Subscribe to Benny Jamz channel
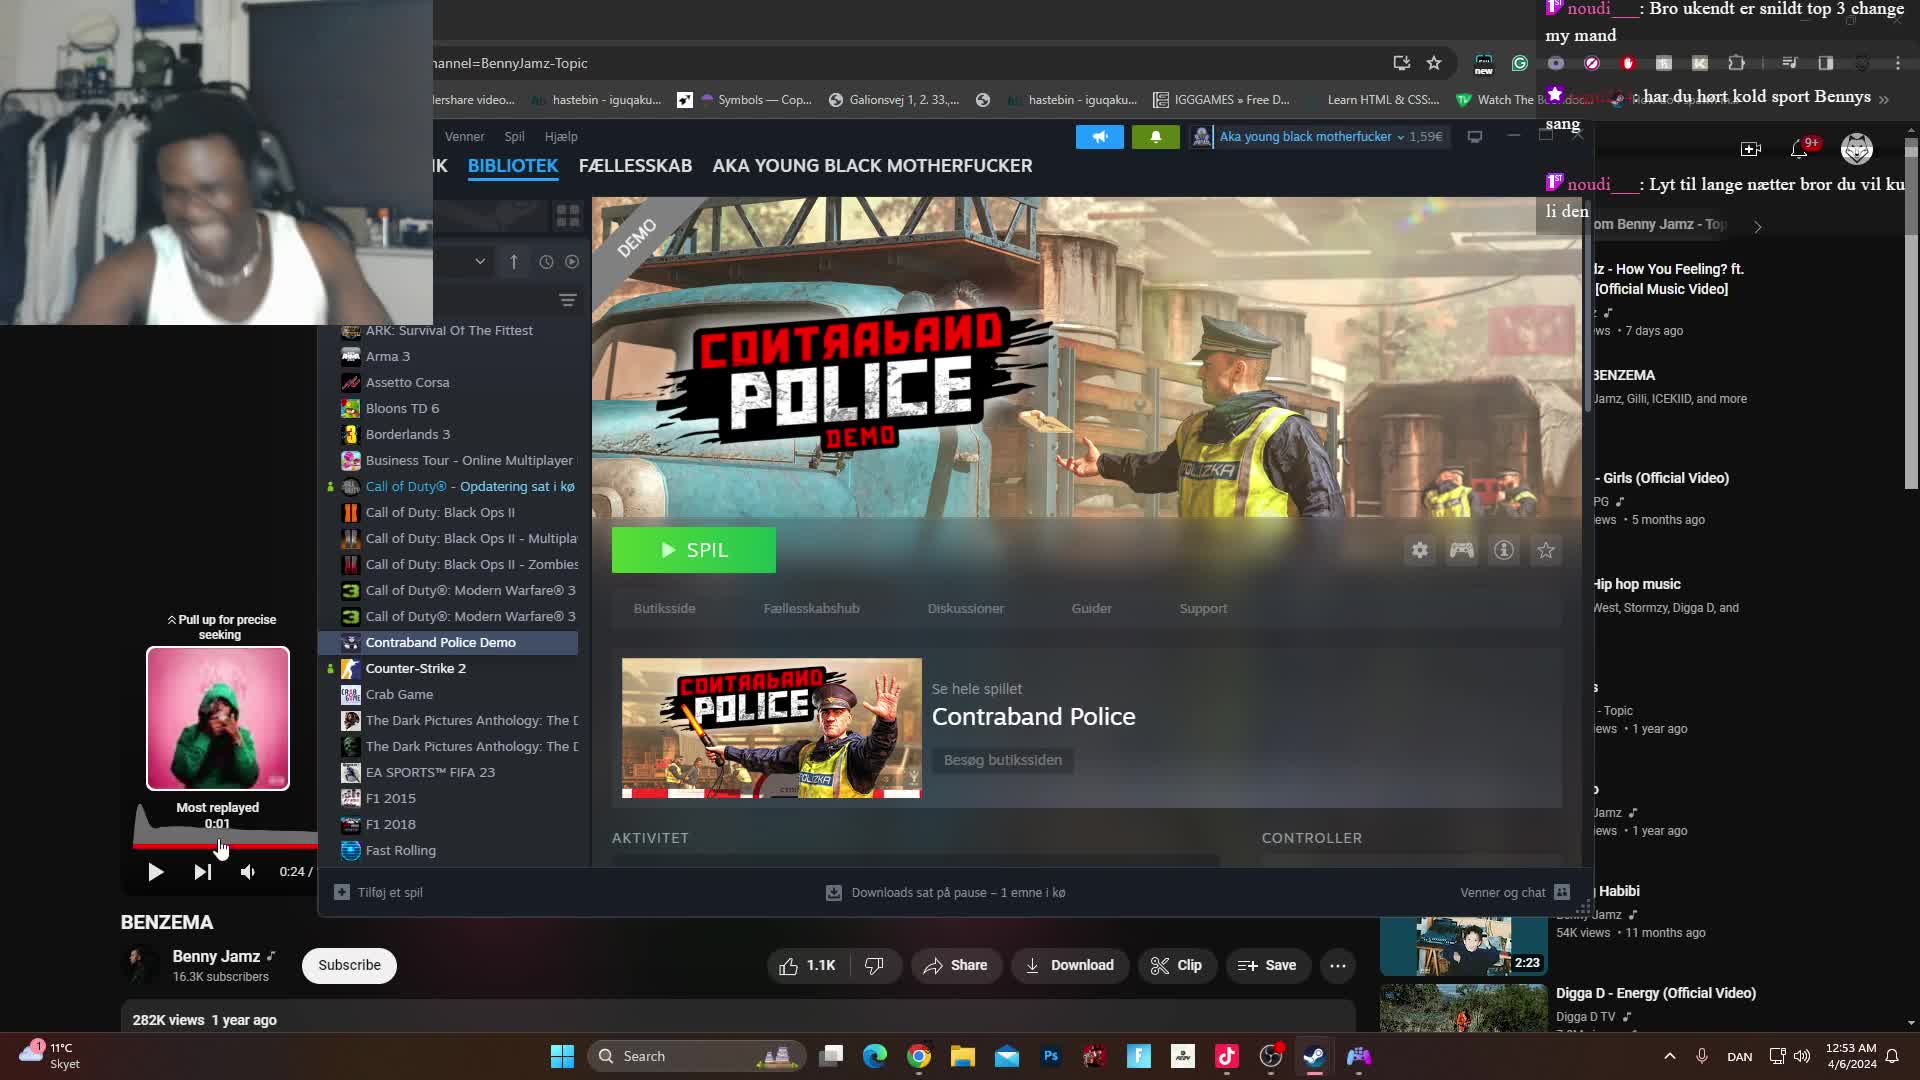 pos(349,965)
